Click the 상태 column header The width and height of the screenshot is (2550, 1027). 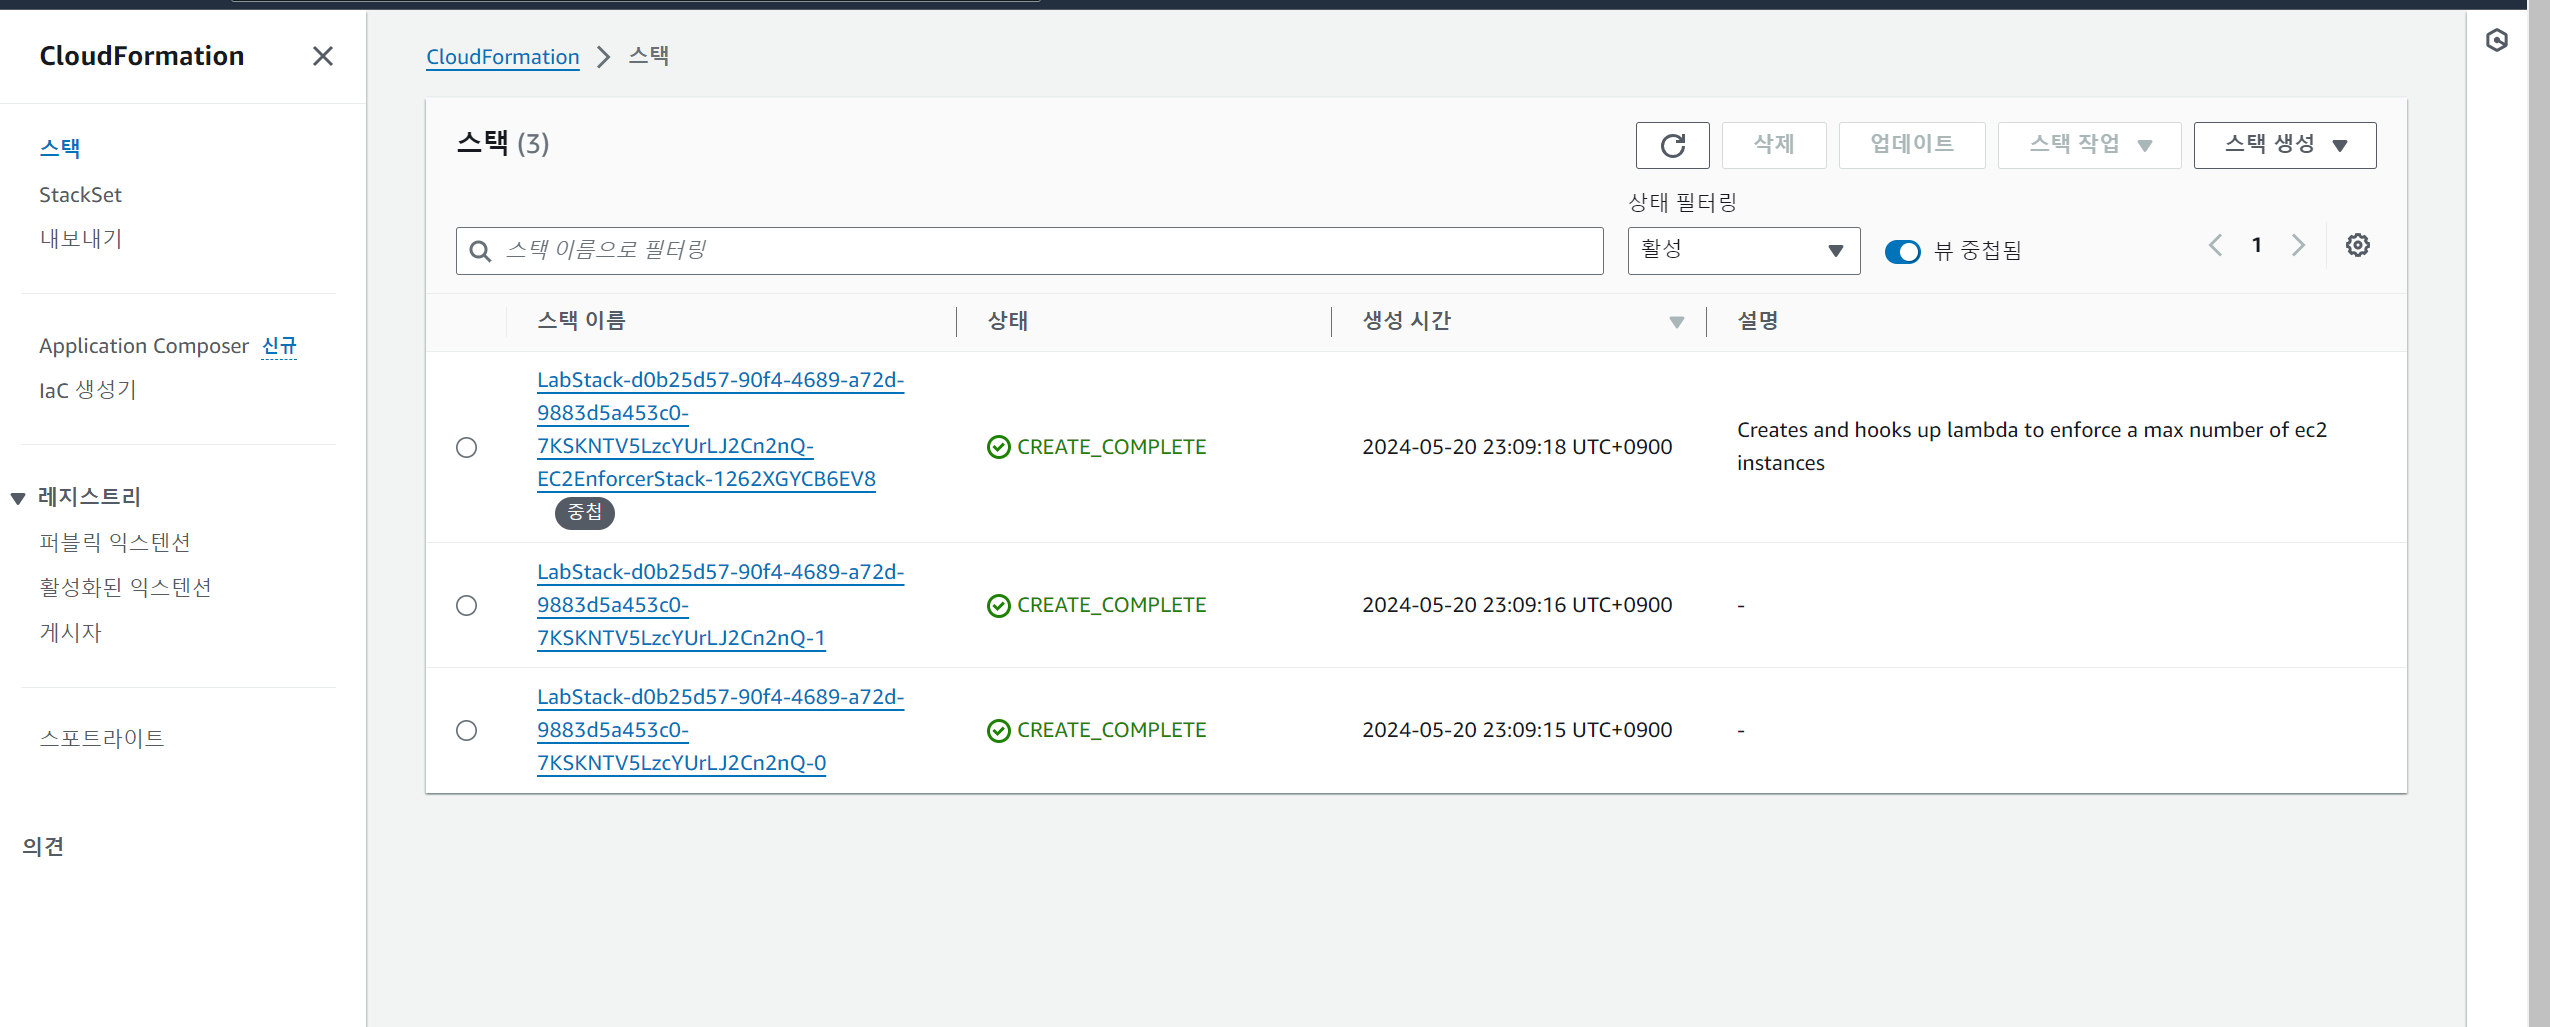click(1008, 321)
